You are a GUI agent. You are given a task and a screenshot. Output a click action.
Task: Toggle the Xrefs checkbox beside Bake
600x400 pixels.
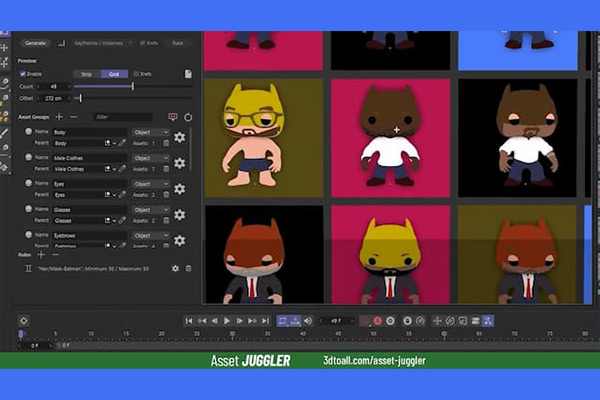click(x=142, y=43)
